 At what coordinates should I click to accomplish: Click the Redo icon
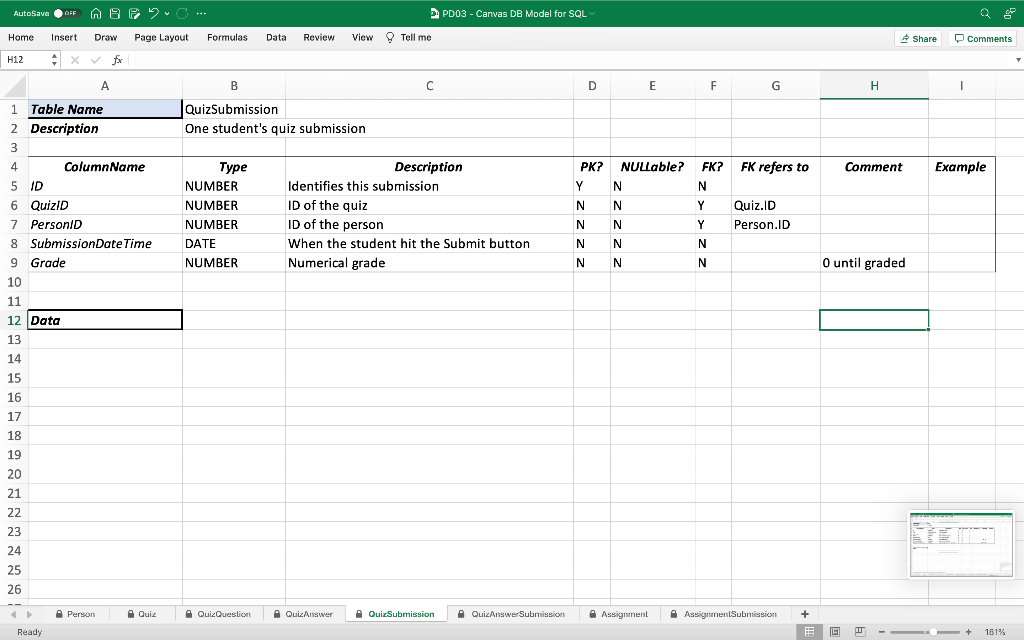pyautogui.click(x=181, y=14)
